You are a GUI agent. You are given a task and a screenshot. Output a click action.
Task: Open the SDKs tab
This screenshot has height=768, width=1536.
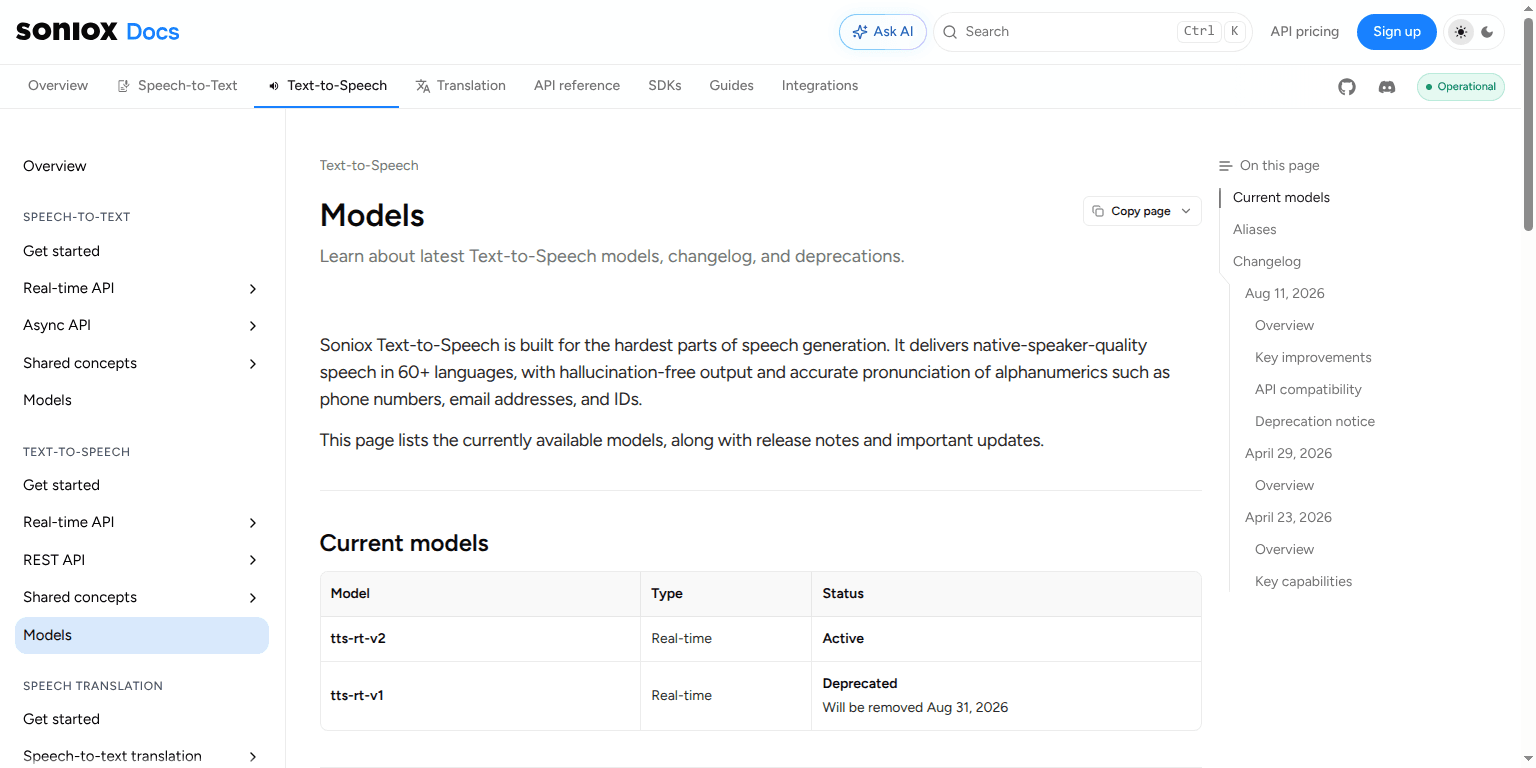click(665, 86)
